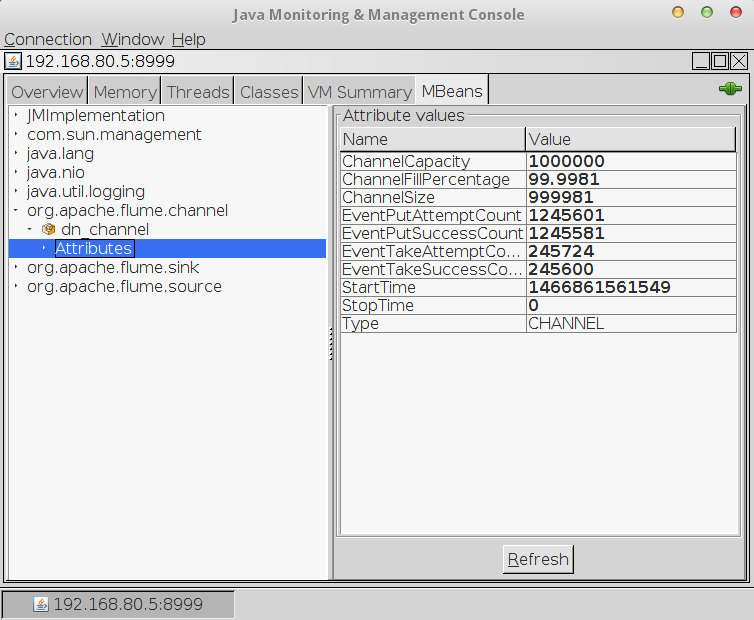Select the EventTakeAttemptCo... attribute name
This screenshot has width=754, height=620.
[x=433, y=251]
